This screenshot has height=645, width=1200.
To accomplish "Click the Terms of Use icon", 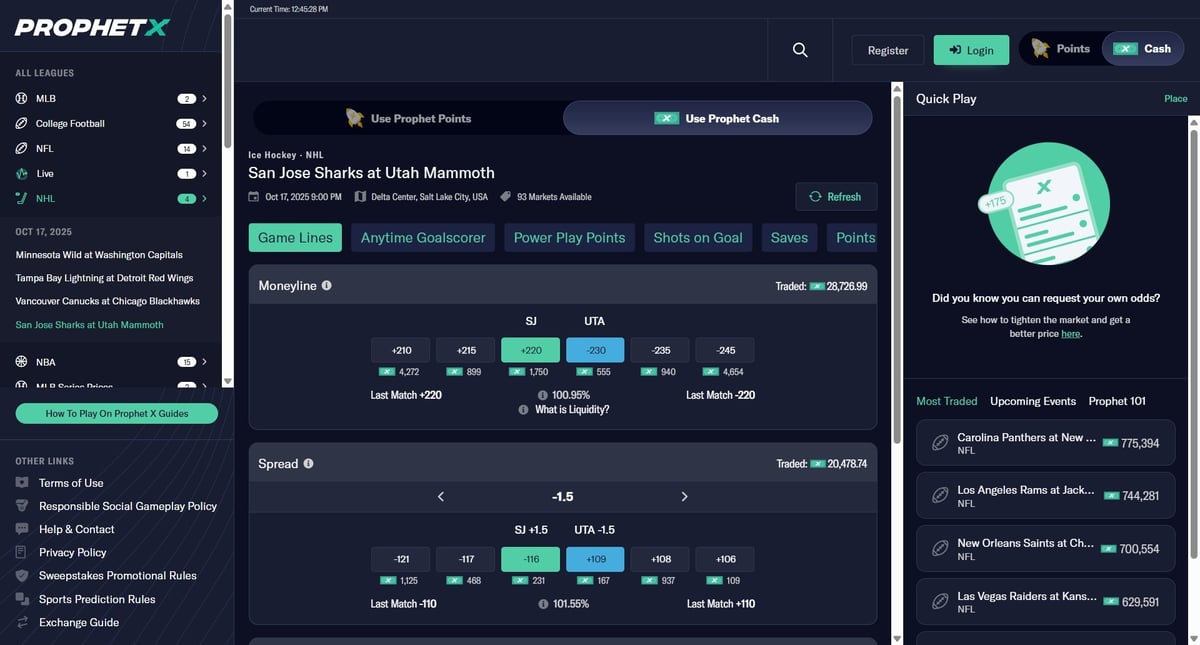I will pos(22,483).
